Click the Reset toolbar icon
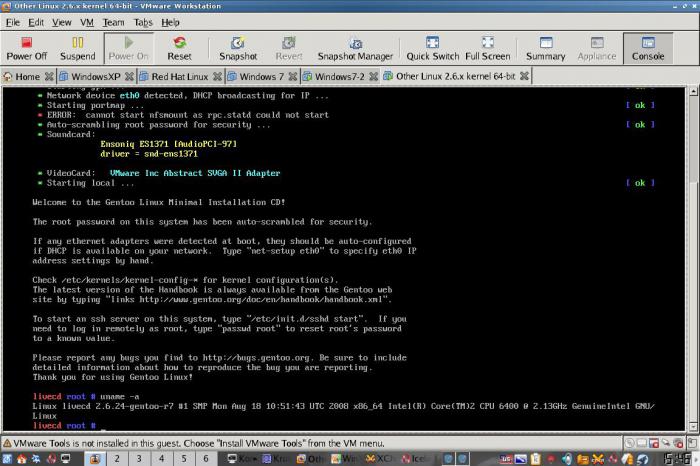700x466 pixels. [x=179, y=48]
